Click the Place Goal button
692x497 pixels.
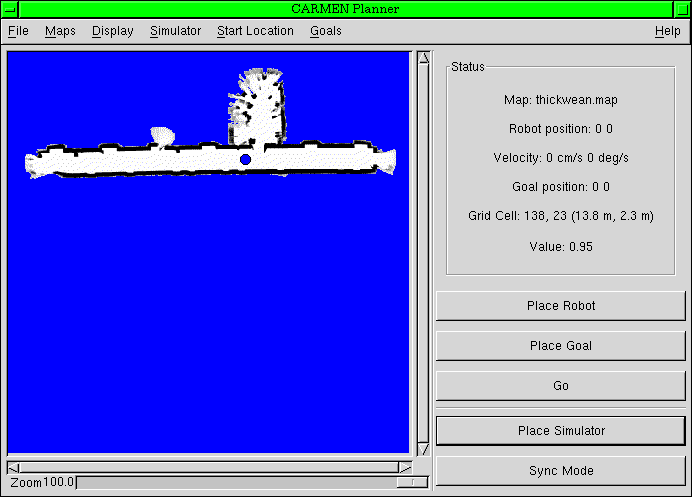coord(561,346)
